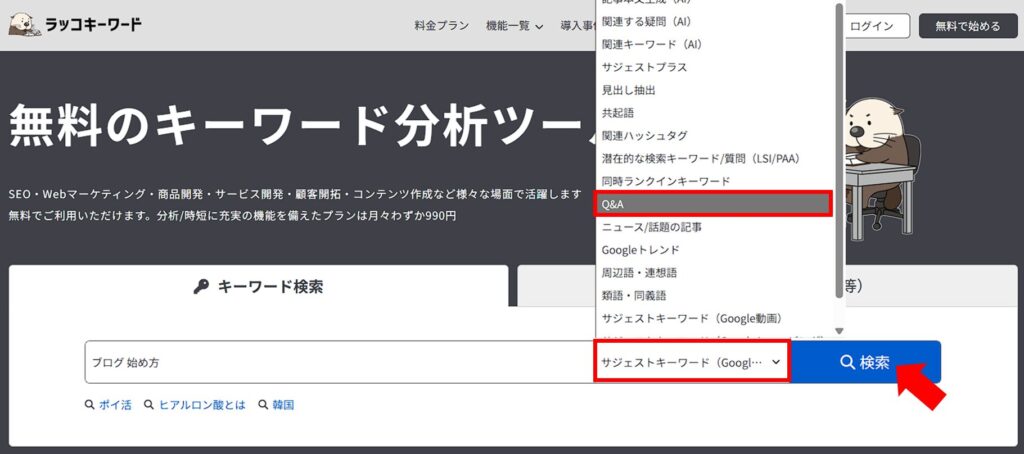1024x454 pixels.
Task: Click the 無料で始める button
Action: [968, 26]
